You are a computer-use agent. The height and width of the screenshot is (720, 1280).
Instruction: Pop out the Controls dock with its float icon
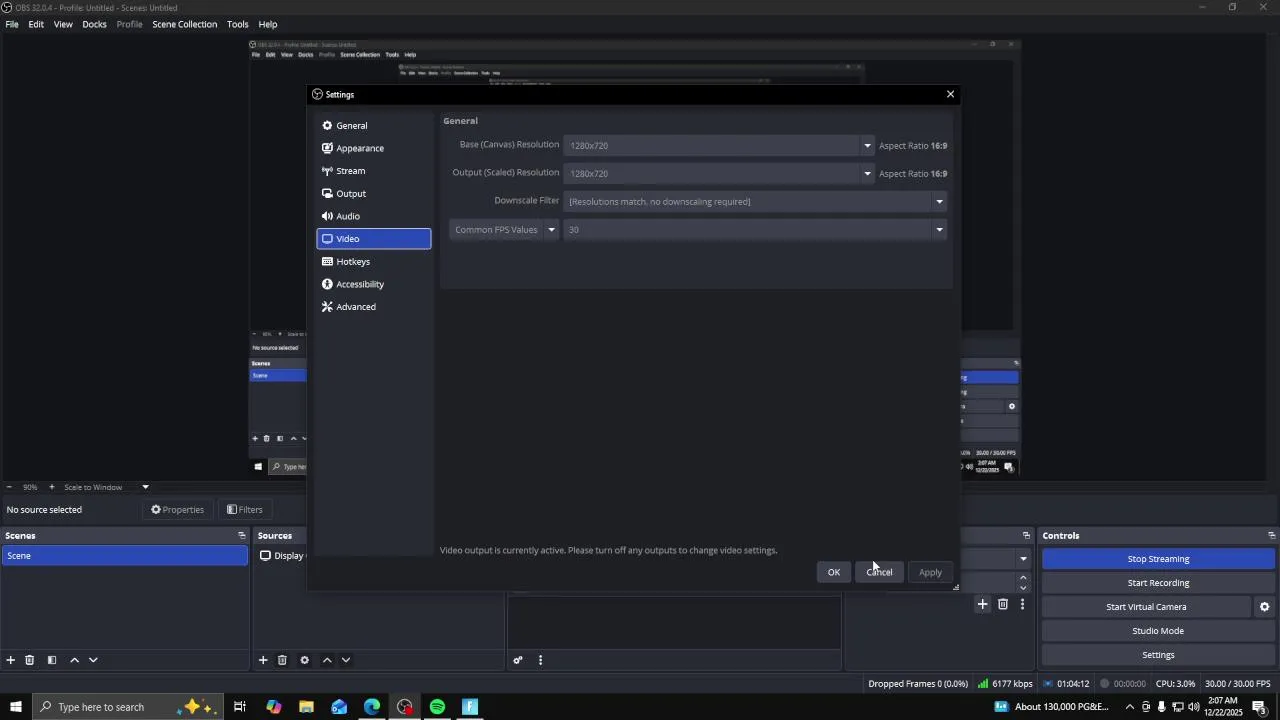point(1271,536)
